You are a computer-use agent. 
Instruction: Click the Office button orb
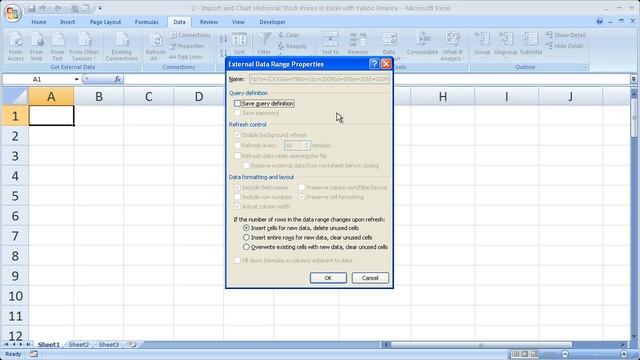click(x=12, y=13)
